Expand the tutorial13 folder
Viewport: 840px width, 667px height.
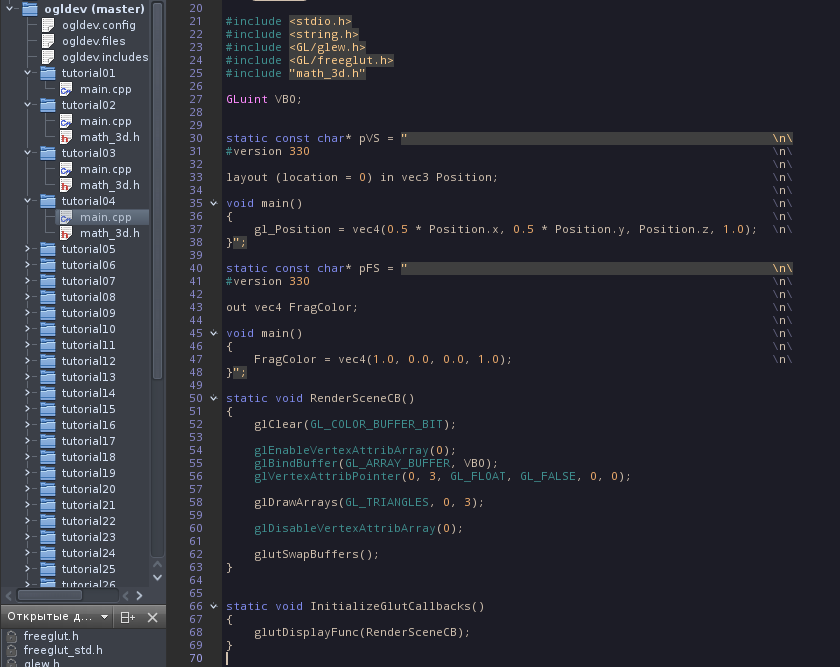[x=27, y=377]
